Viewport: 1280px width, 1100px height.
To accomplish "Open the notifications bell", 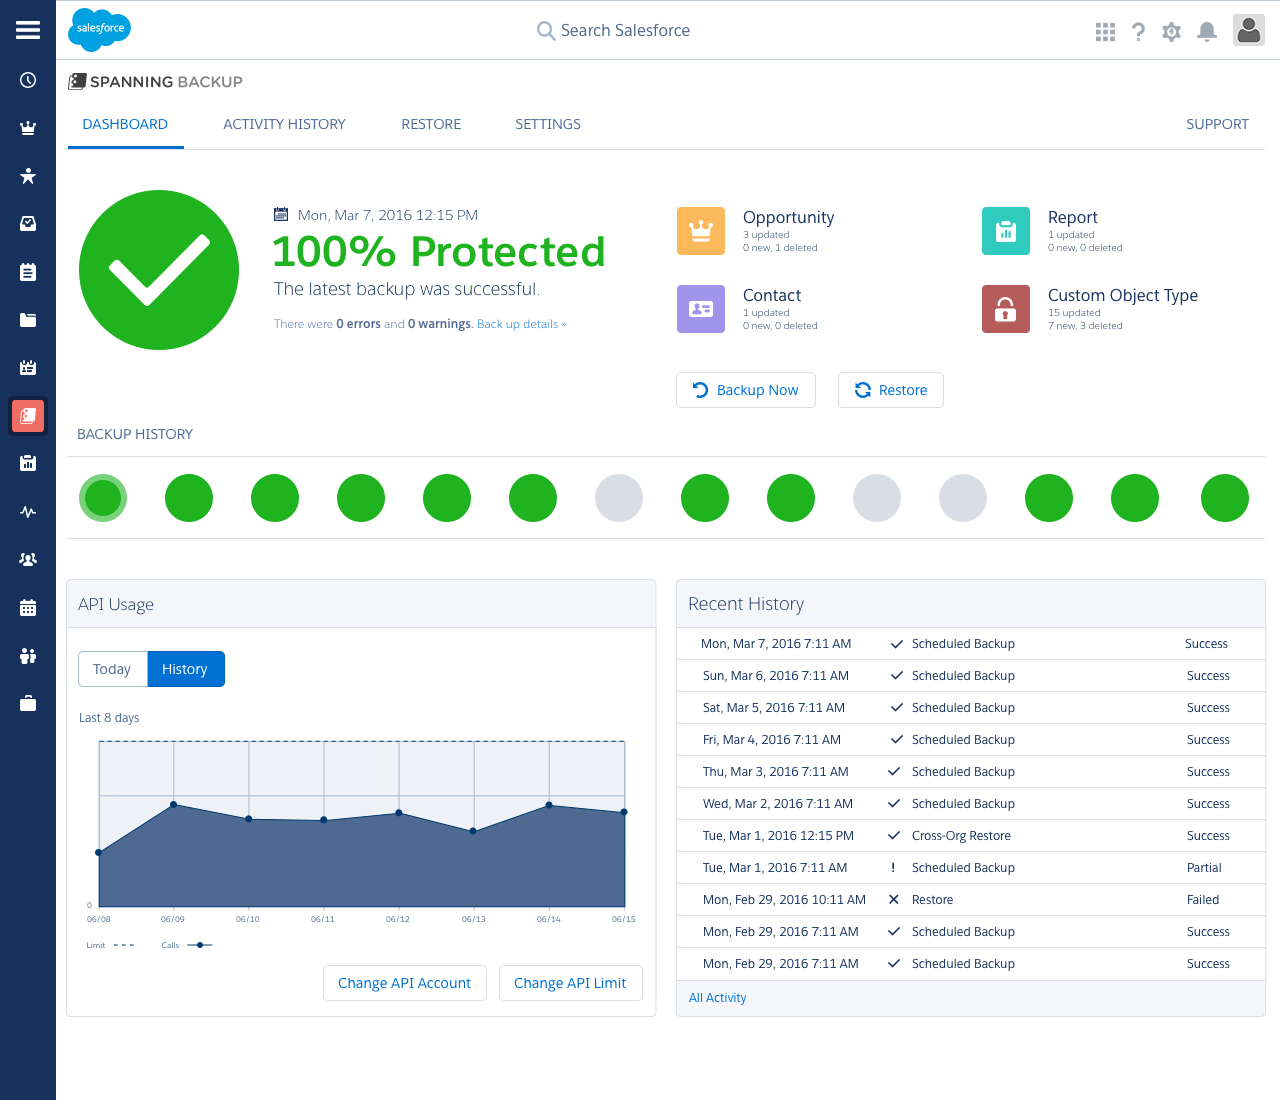I will point(1207,32).
